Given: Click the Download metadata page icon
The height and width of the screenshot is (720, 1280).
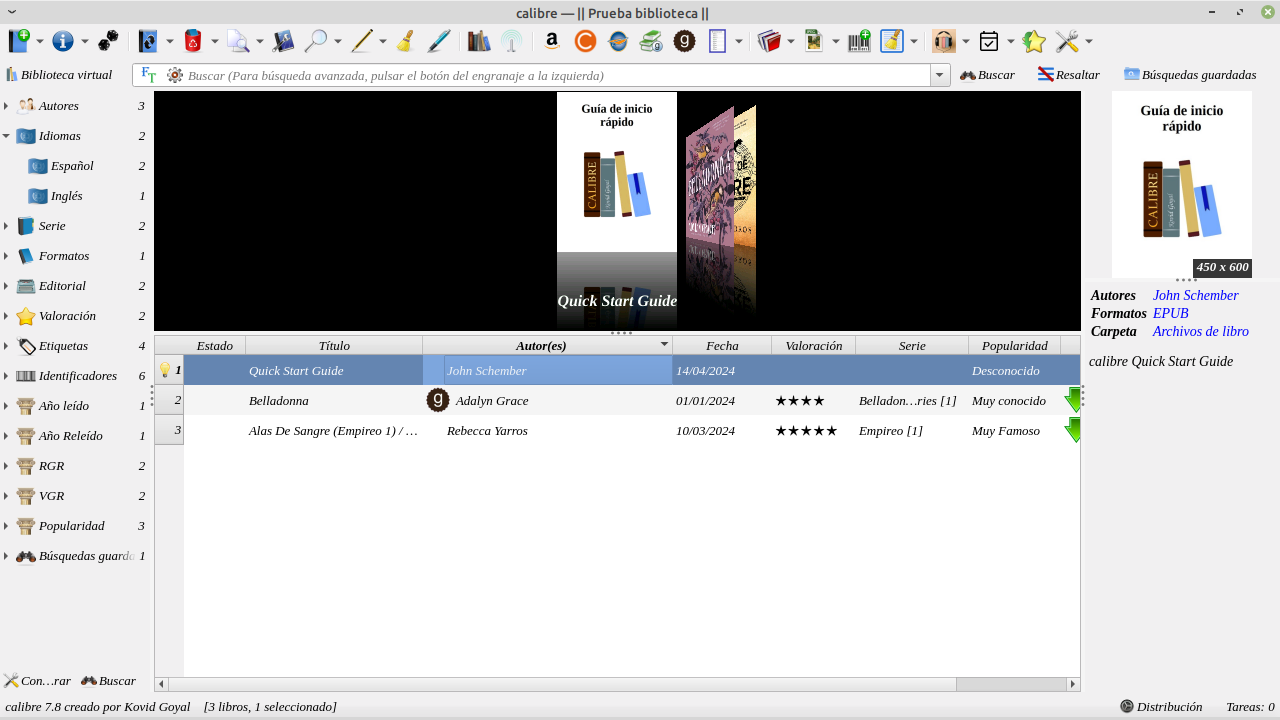Looking at the screenshot, I should [x=238, y=41].
